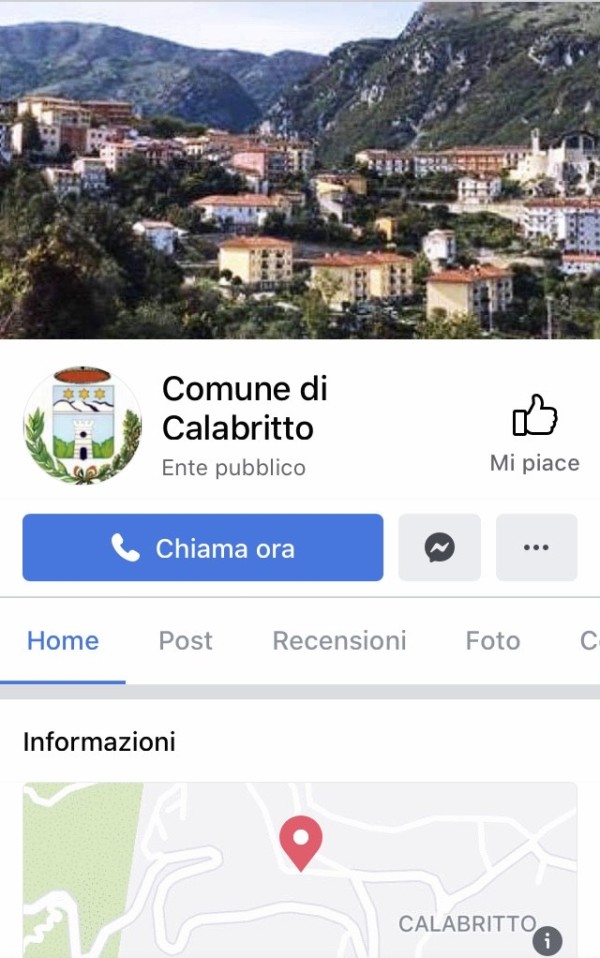The height and width of the screenshot is (958, 600).
Task: Go to the Home tab
Action: 63,641
